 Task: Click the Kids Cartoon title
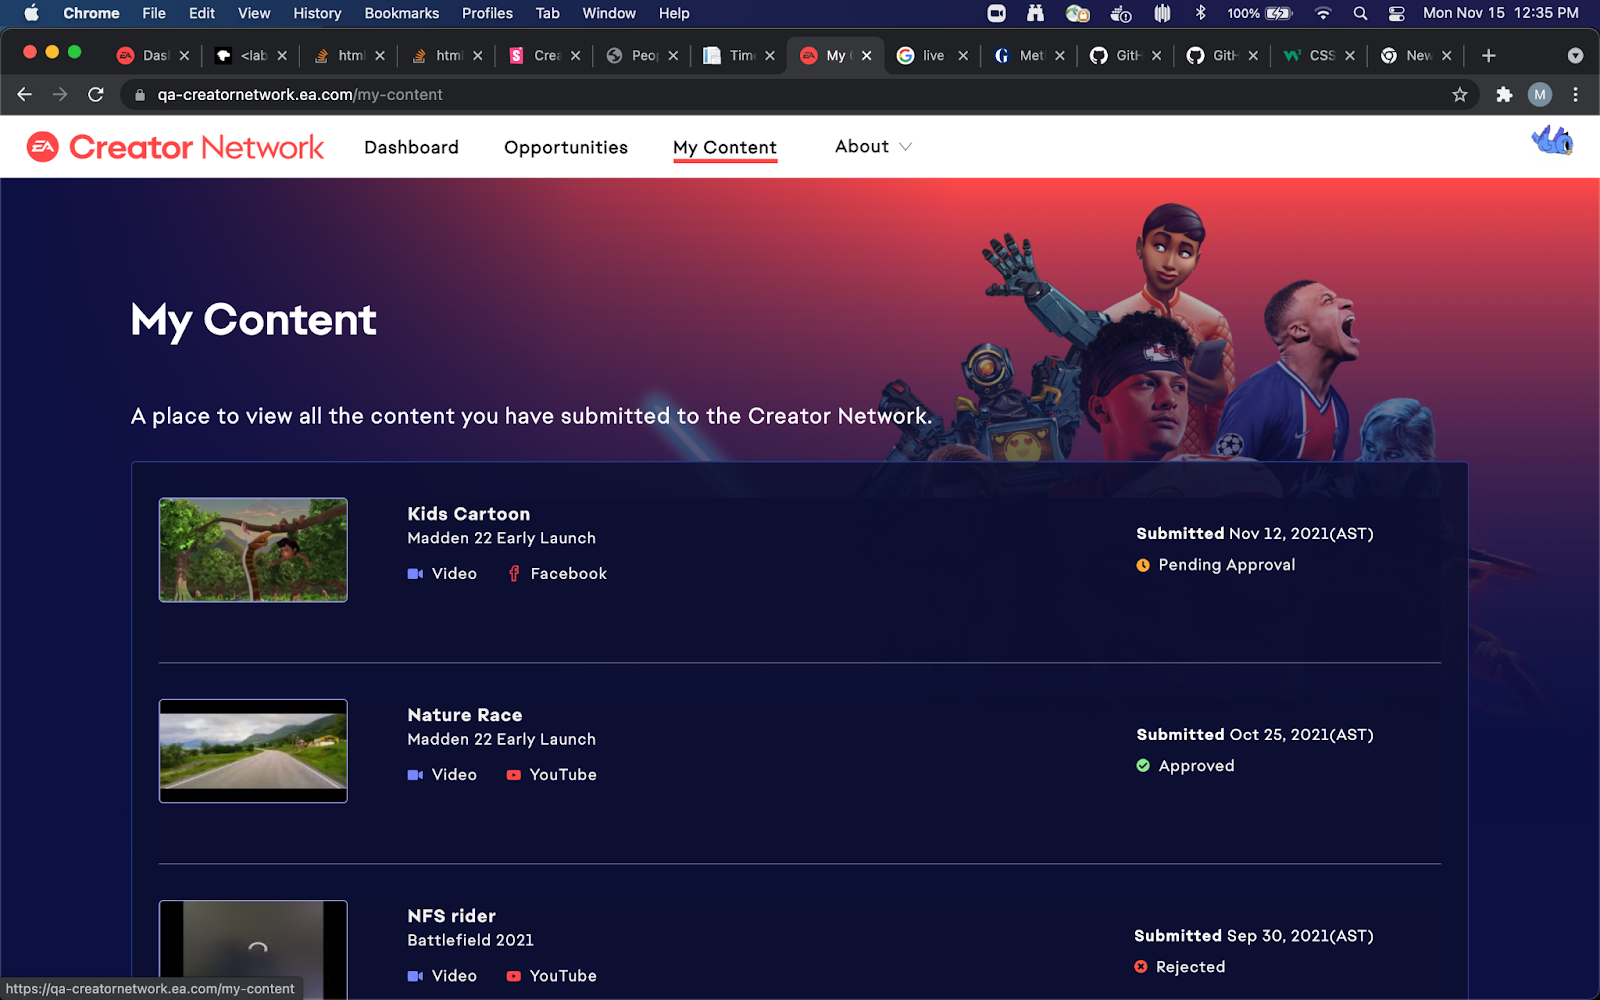(x=469, y=514)
